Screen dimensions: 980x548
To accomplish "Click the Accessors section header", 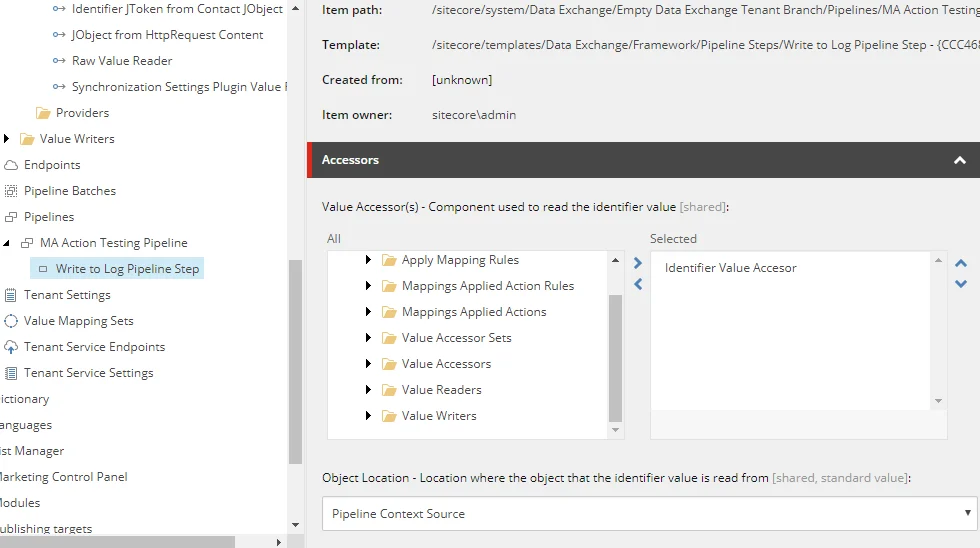I will coord(644,160).
